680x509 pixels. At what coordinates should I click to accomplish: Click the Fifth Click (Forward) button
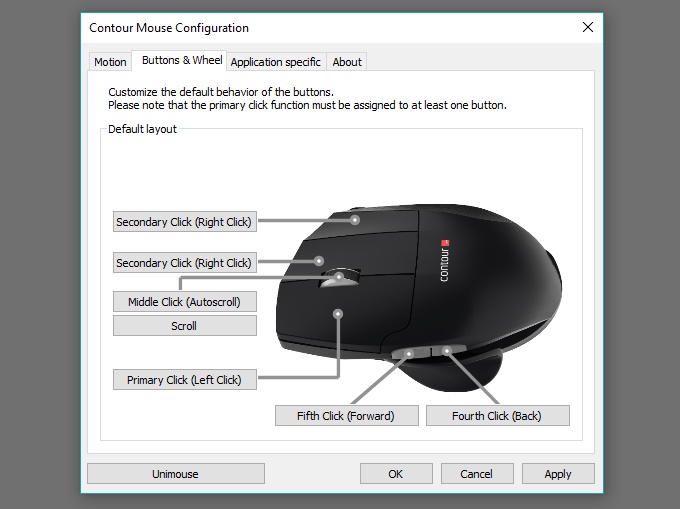pyautogui.click(x=347, y=416)
